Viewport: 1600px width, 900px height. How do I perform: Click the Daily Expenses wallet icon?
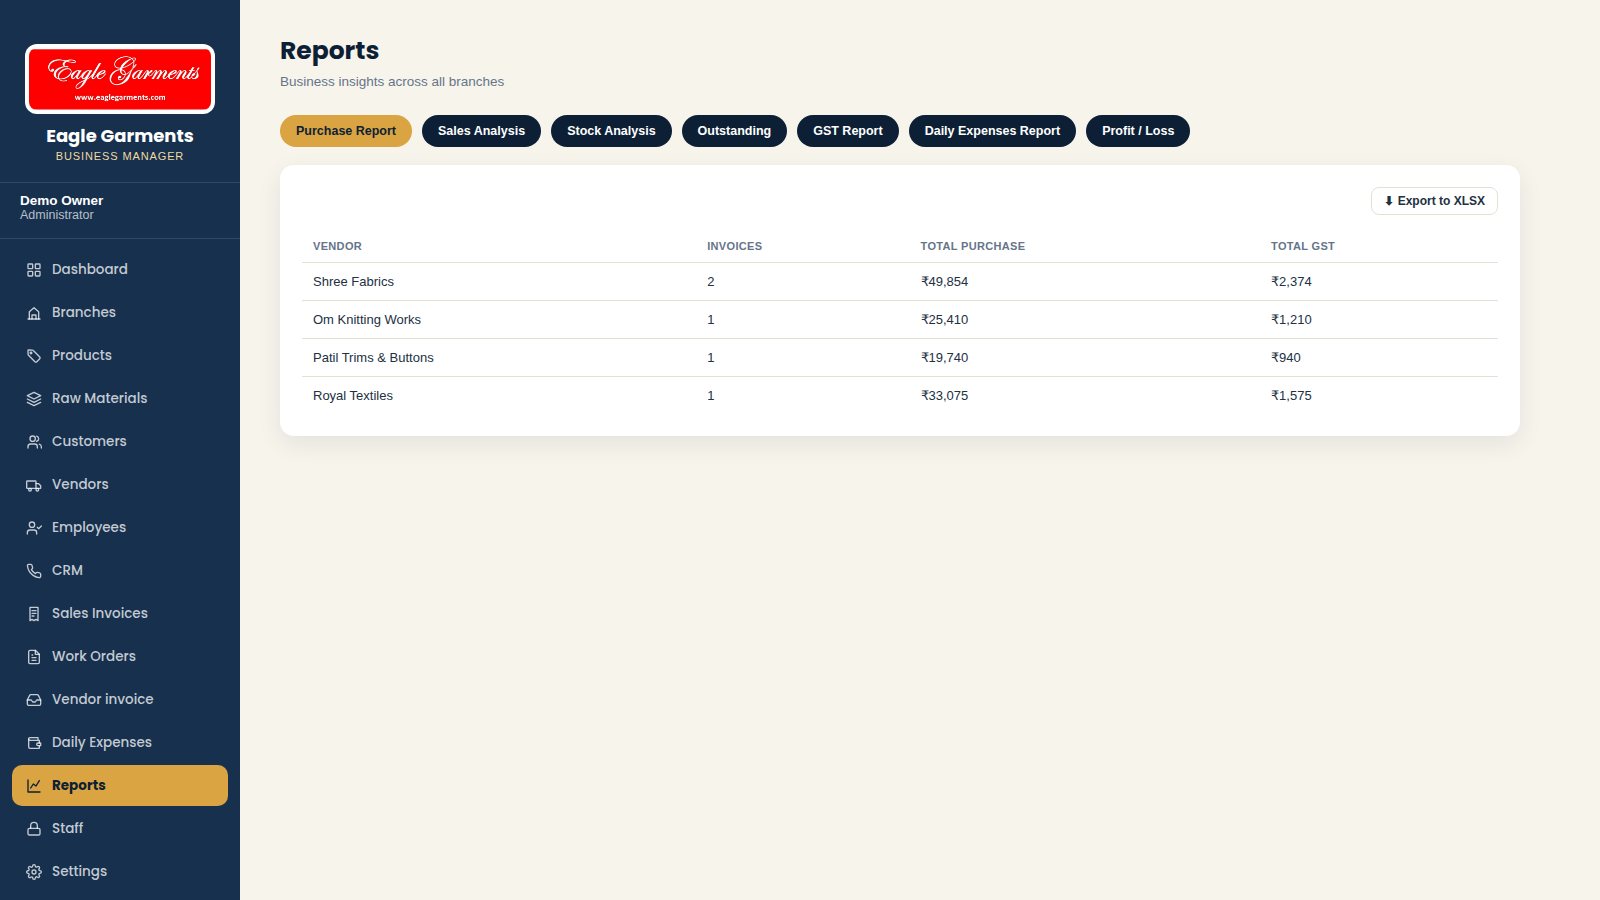34,743
